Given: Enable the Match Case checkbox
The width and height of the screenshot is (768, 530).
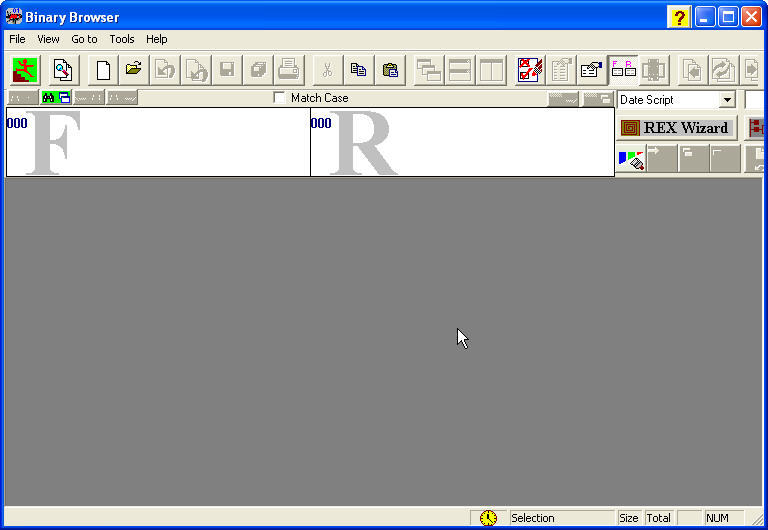Looking at the screenshot, I should coord(279,97).
